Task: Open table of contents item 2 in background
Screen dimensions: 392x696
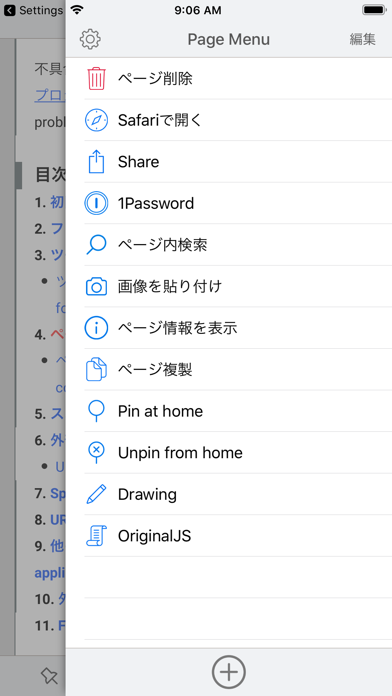Action: (58, 229)
